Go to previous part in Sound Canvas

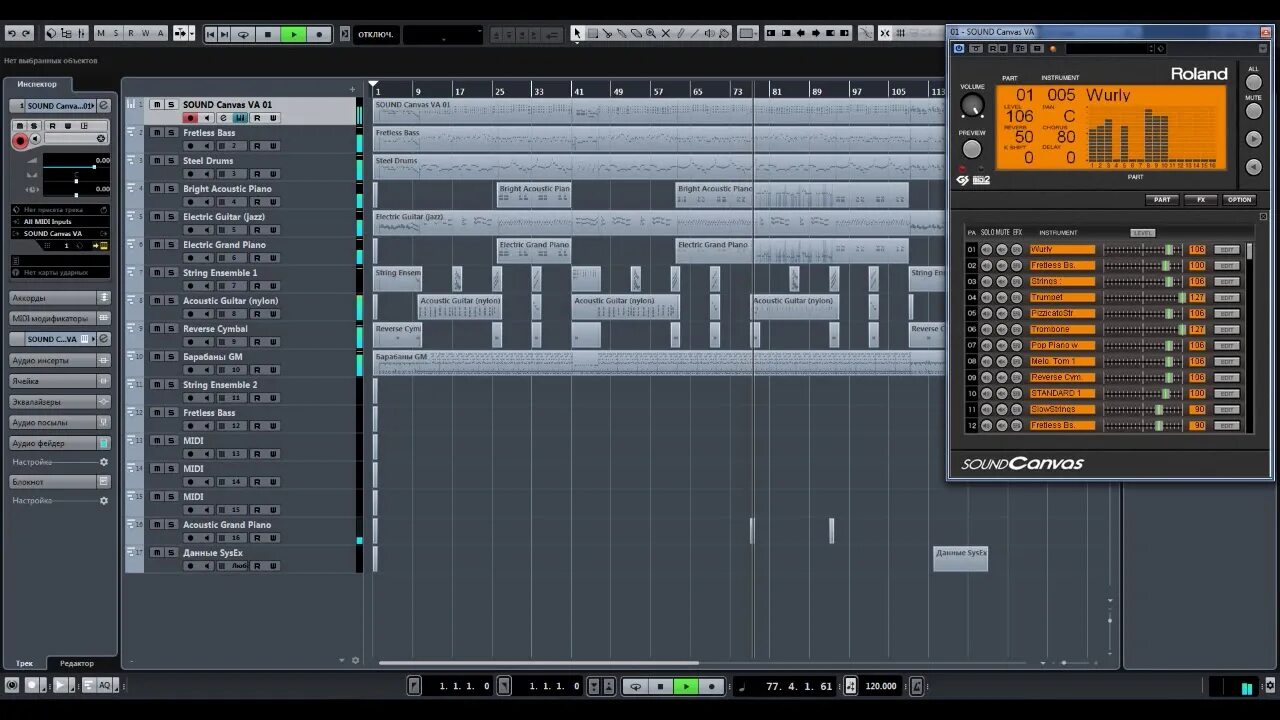pos(1254,167)
